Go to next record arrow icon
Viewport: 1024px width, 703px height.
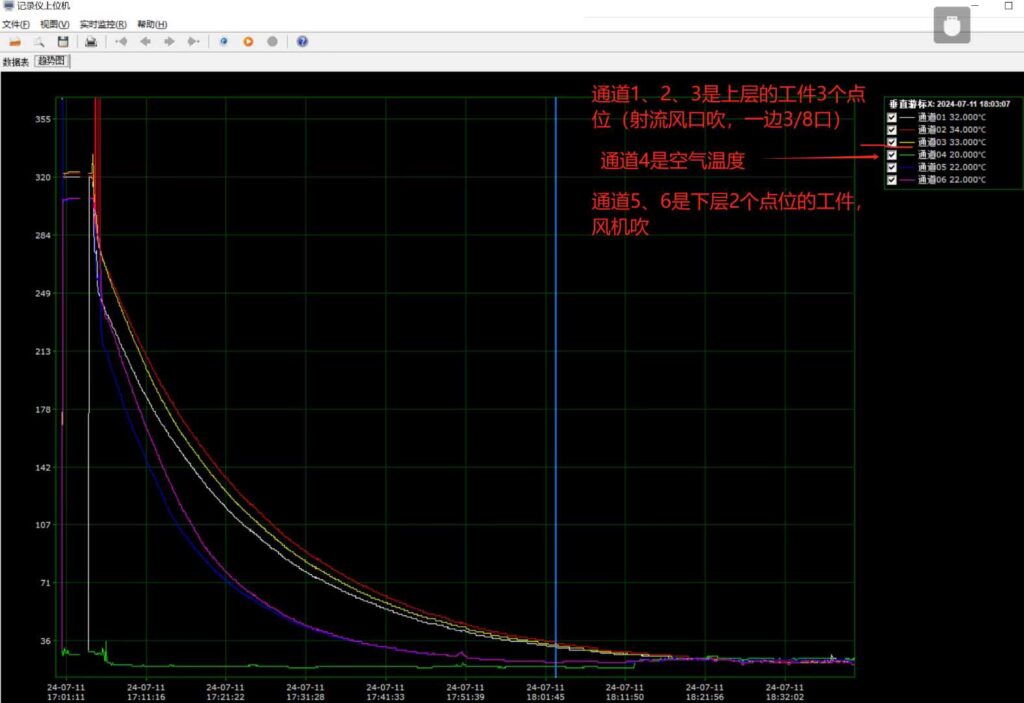[170, 42]
